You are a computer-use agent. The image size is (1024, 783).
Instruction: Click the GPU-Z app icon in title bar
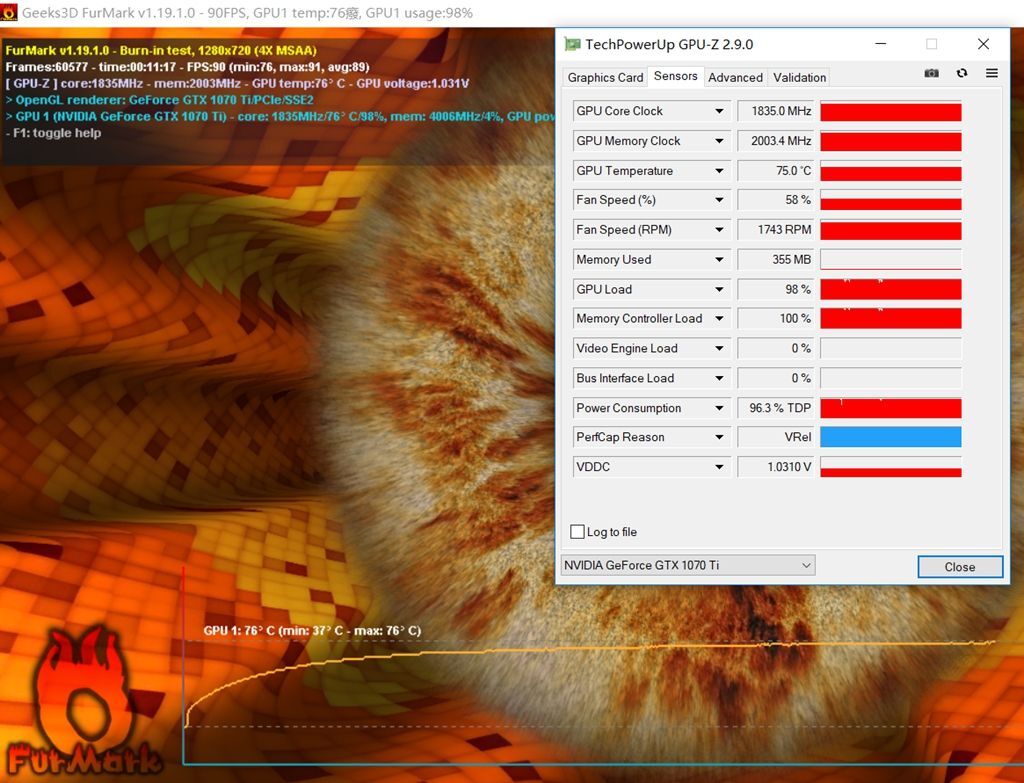point(572,44)
